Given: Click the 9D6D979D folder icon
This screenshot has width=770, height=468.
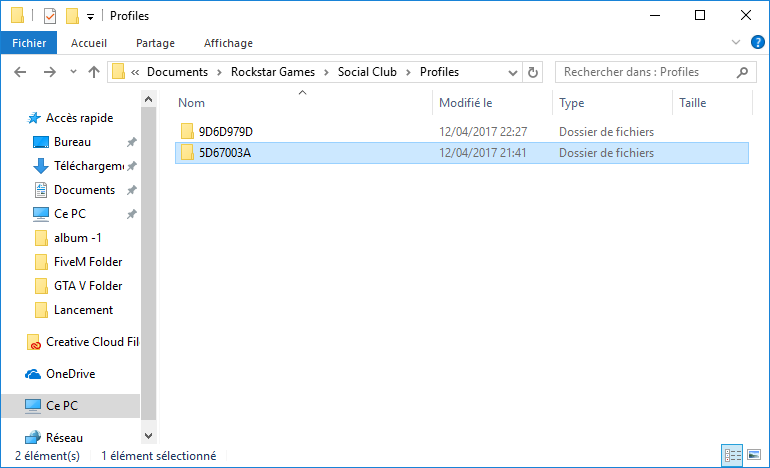Looking at the screenshot, I should tap(187, 131).
